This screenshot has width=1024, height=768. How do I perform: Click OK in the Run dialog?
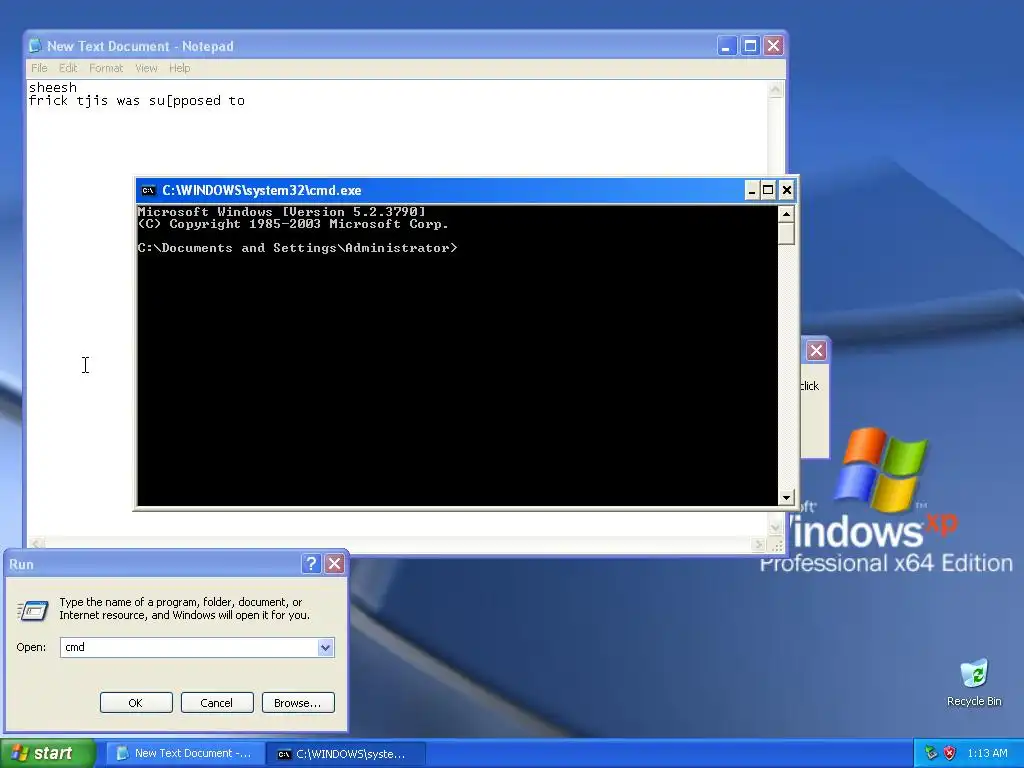136,703
